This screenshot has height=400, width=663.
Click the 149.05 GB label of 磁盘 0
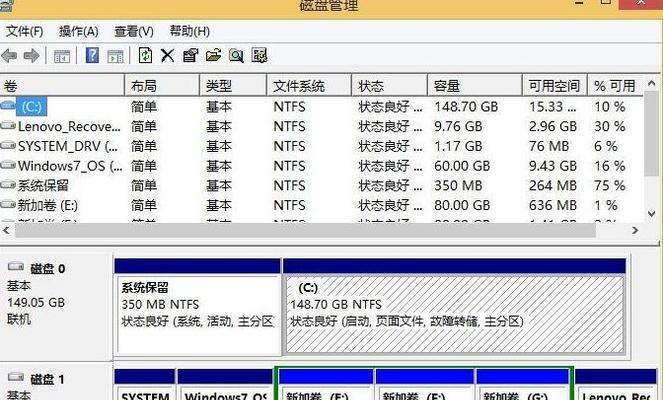pyautogui.click(x=36, y=303)
